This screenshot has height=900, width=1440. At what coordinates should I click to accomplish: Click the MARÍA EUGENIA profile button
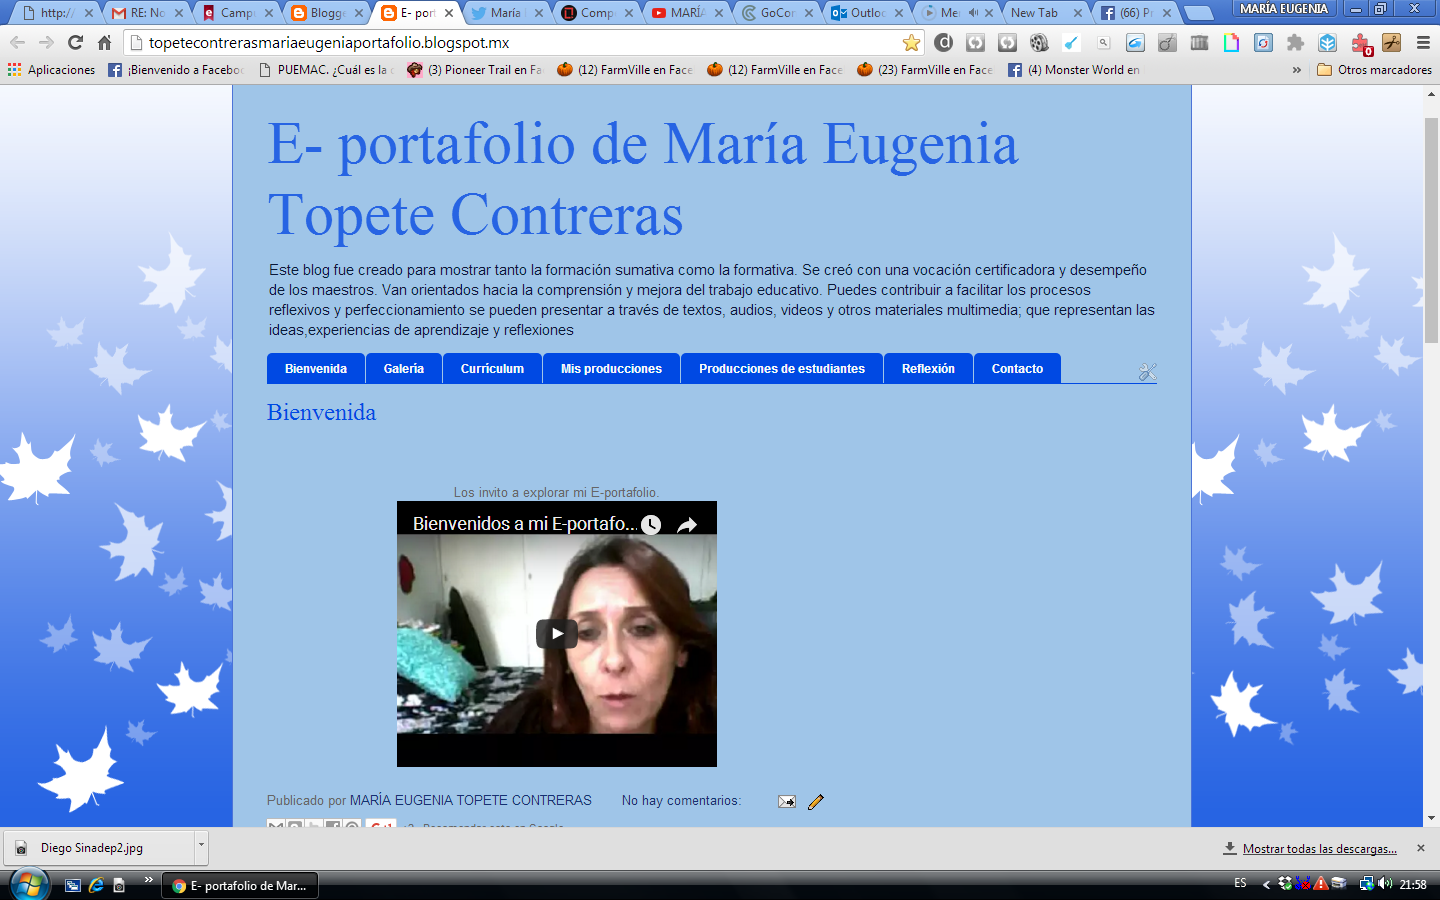point(1284,9)
